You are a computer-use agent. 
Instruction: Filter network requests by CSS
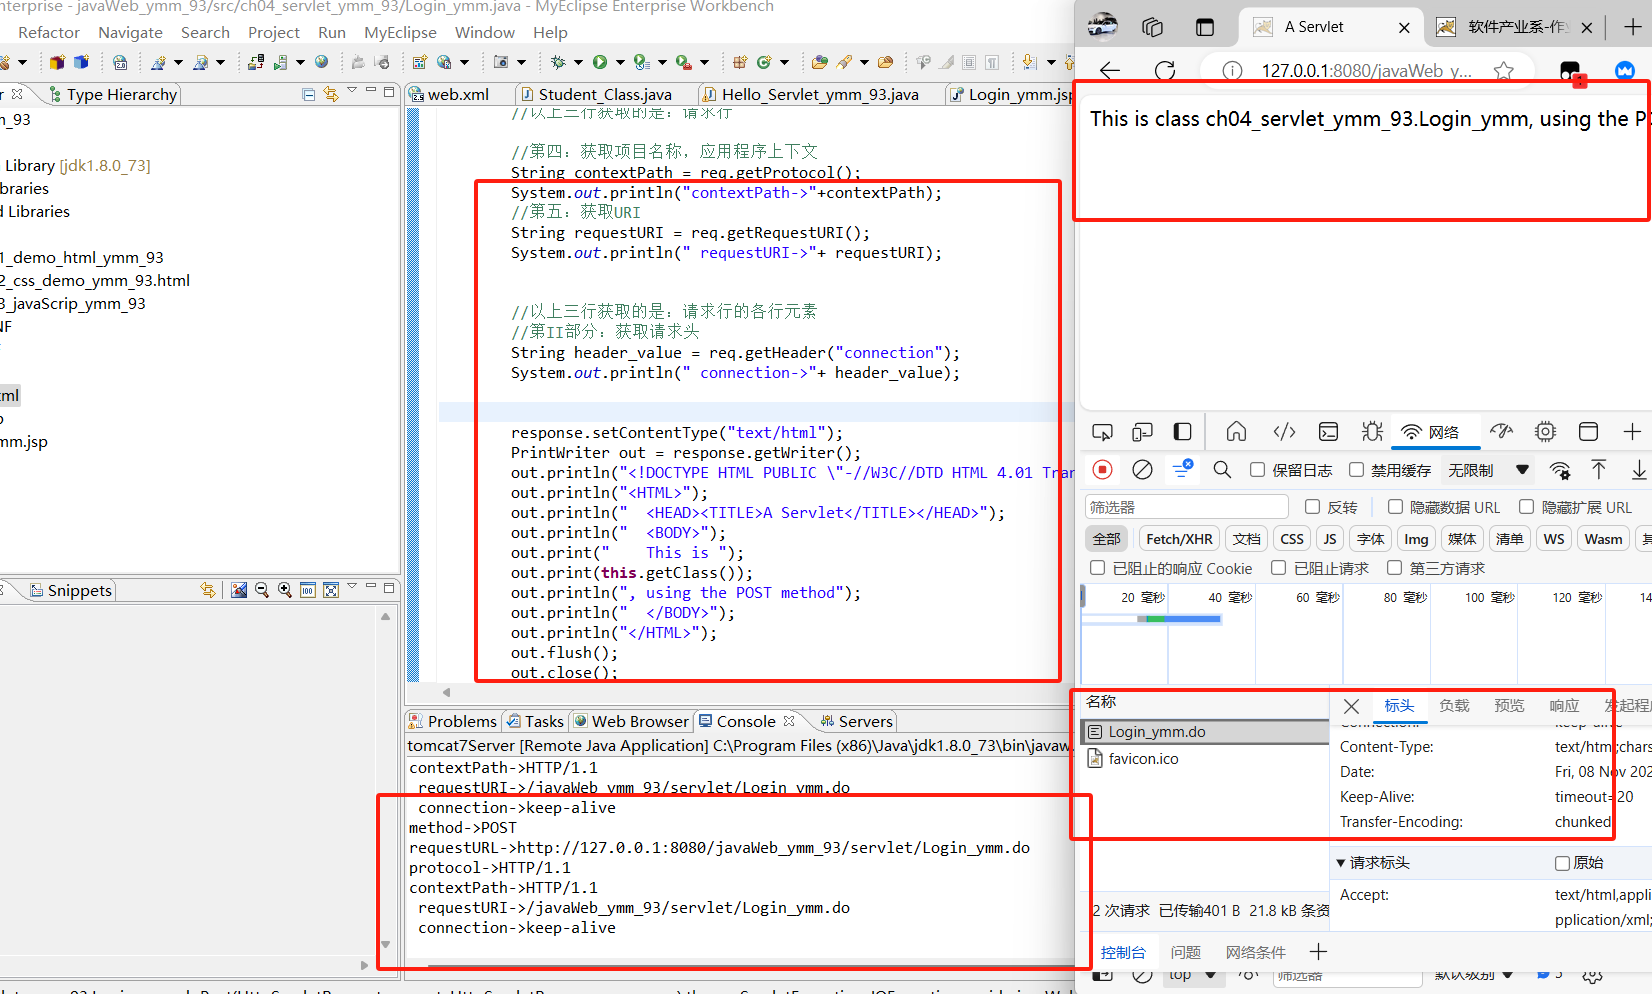[x=1292, y=539]
